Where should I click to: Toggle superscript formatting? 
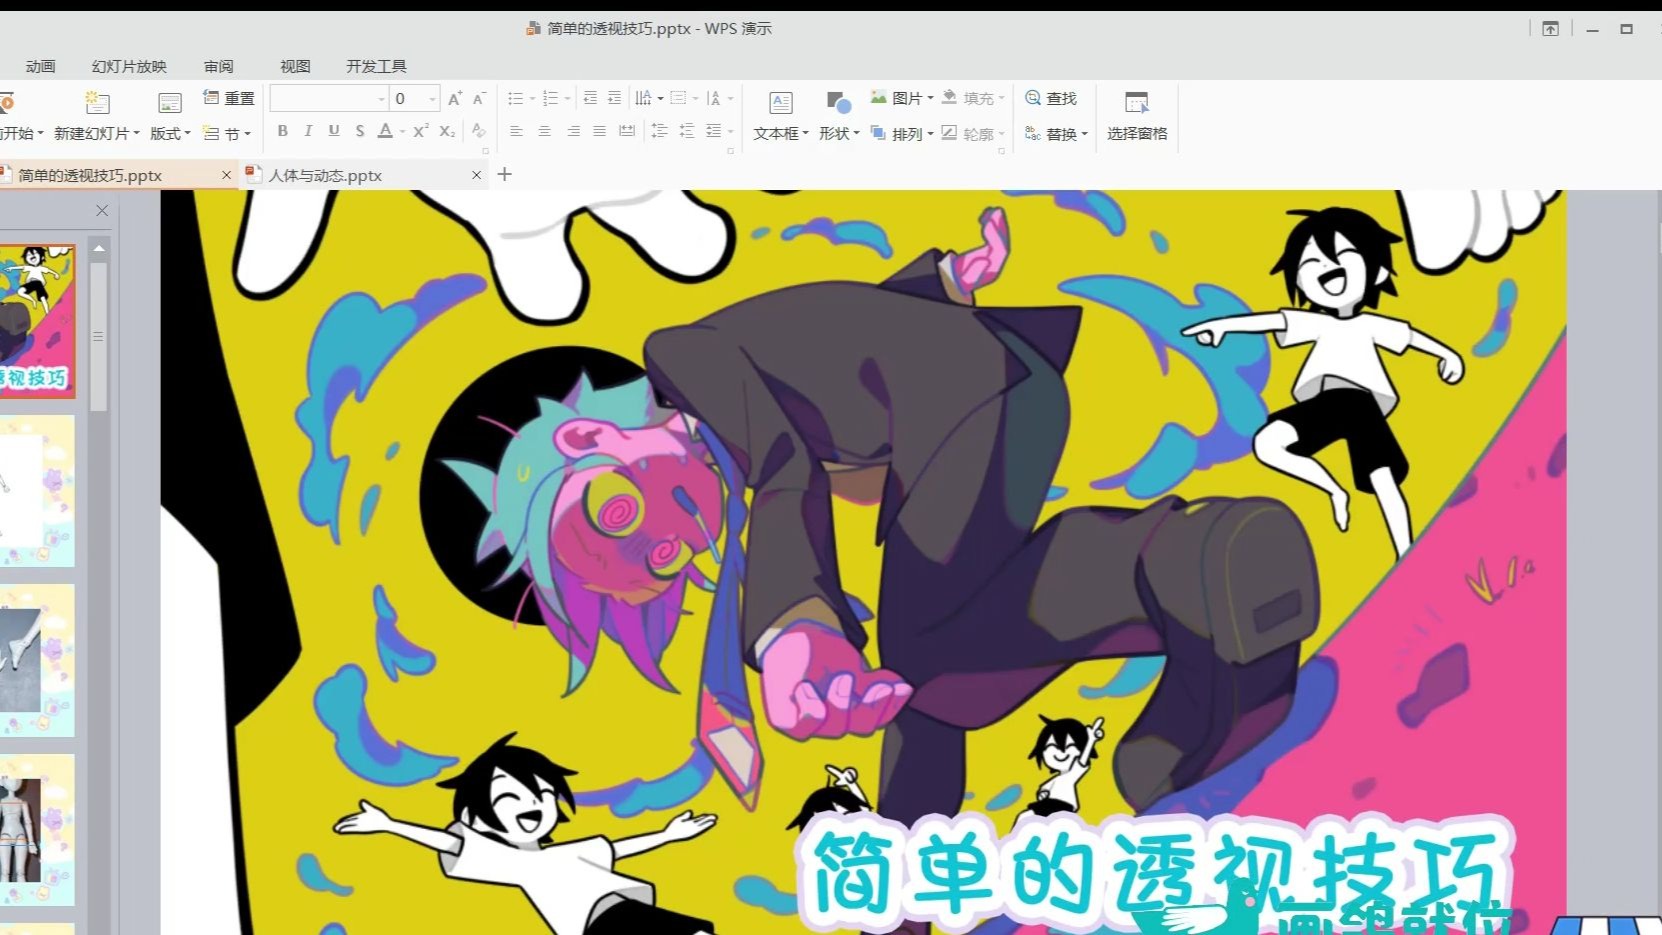pos(421,131)
